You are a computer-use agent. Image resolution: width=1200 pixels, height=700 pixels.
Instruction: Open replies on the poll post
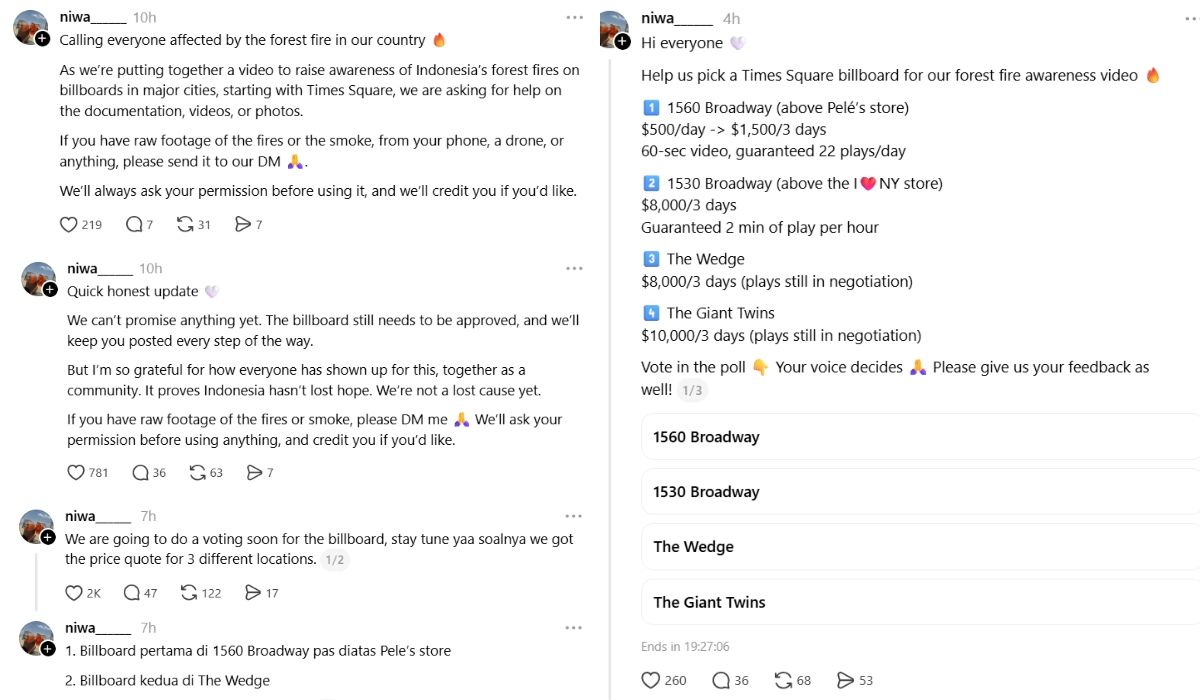pos(730,680)
